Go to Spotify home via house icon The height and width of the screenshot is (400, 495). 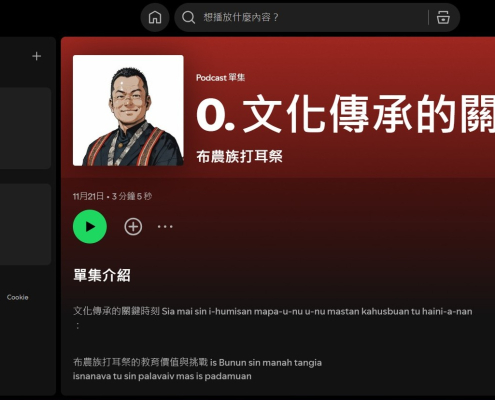click(155, 17)
